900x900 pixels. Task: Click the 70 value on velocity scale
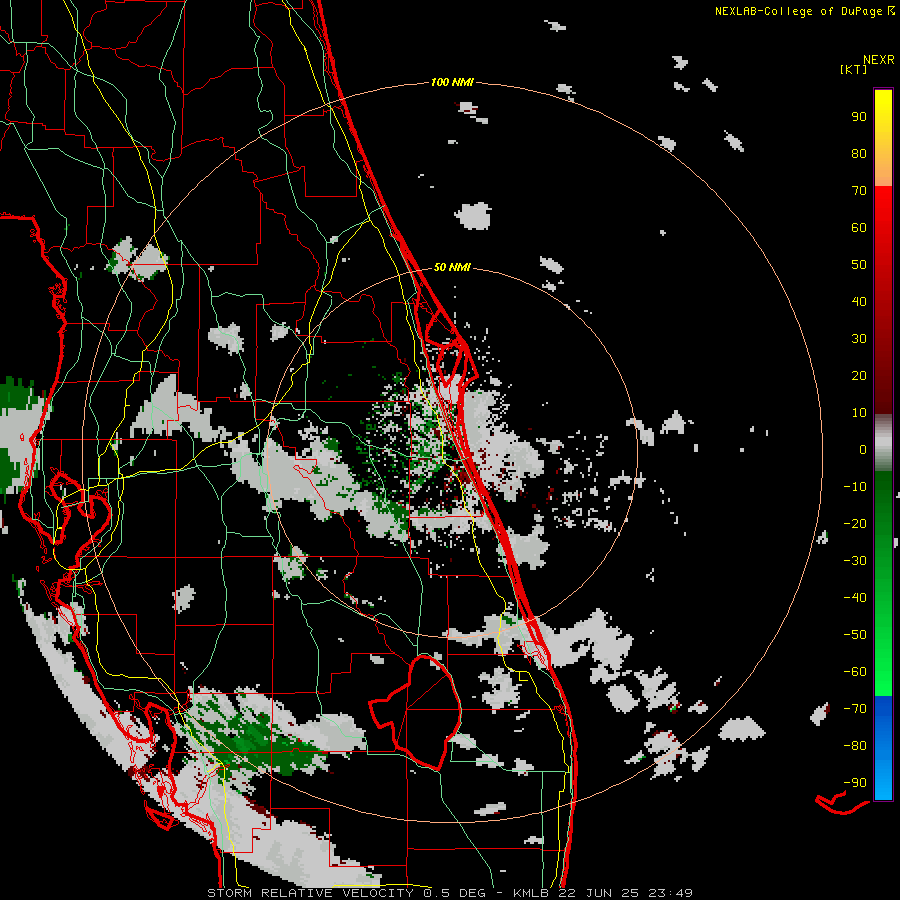tap(859, 190)
